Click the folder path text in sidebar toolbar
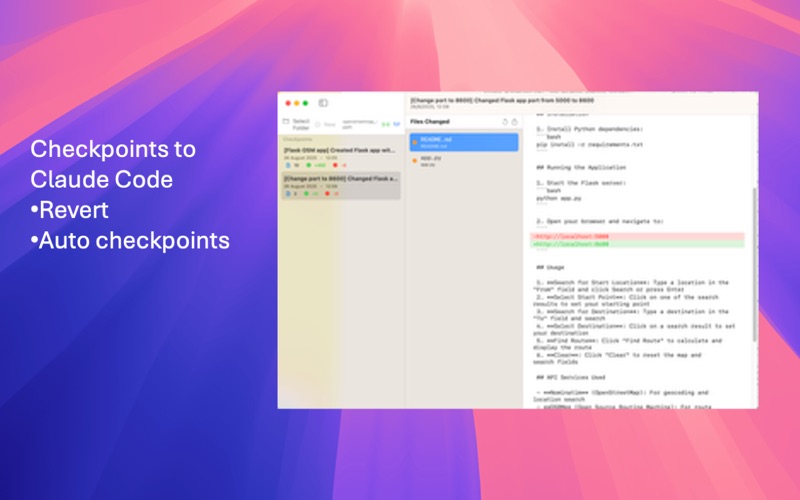Viewport: 800px width, 500px height. [360, 124]
